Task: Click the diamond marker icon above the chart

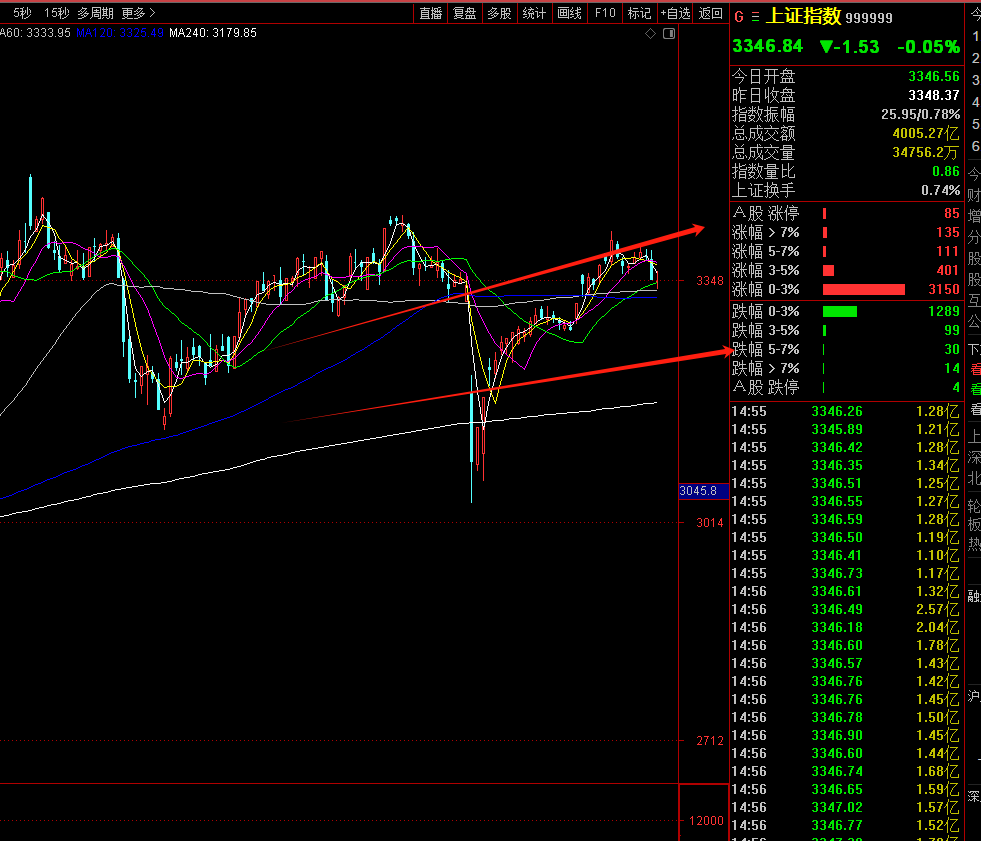Action: [x=651, y=34]
